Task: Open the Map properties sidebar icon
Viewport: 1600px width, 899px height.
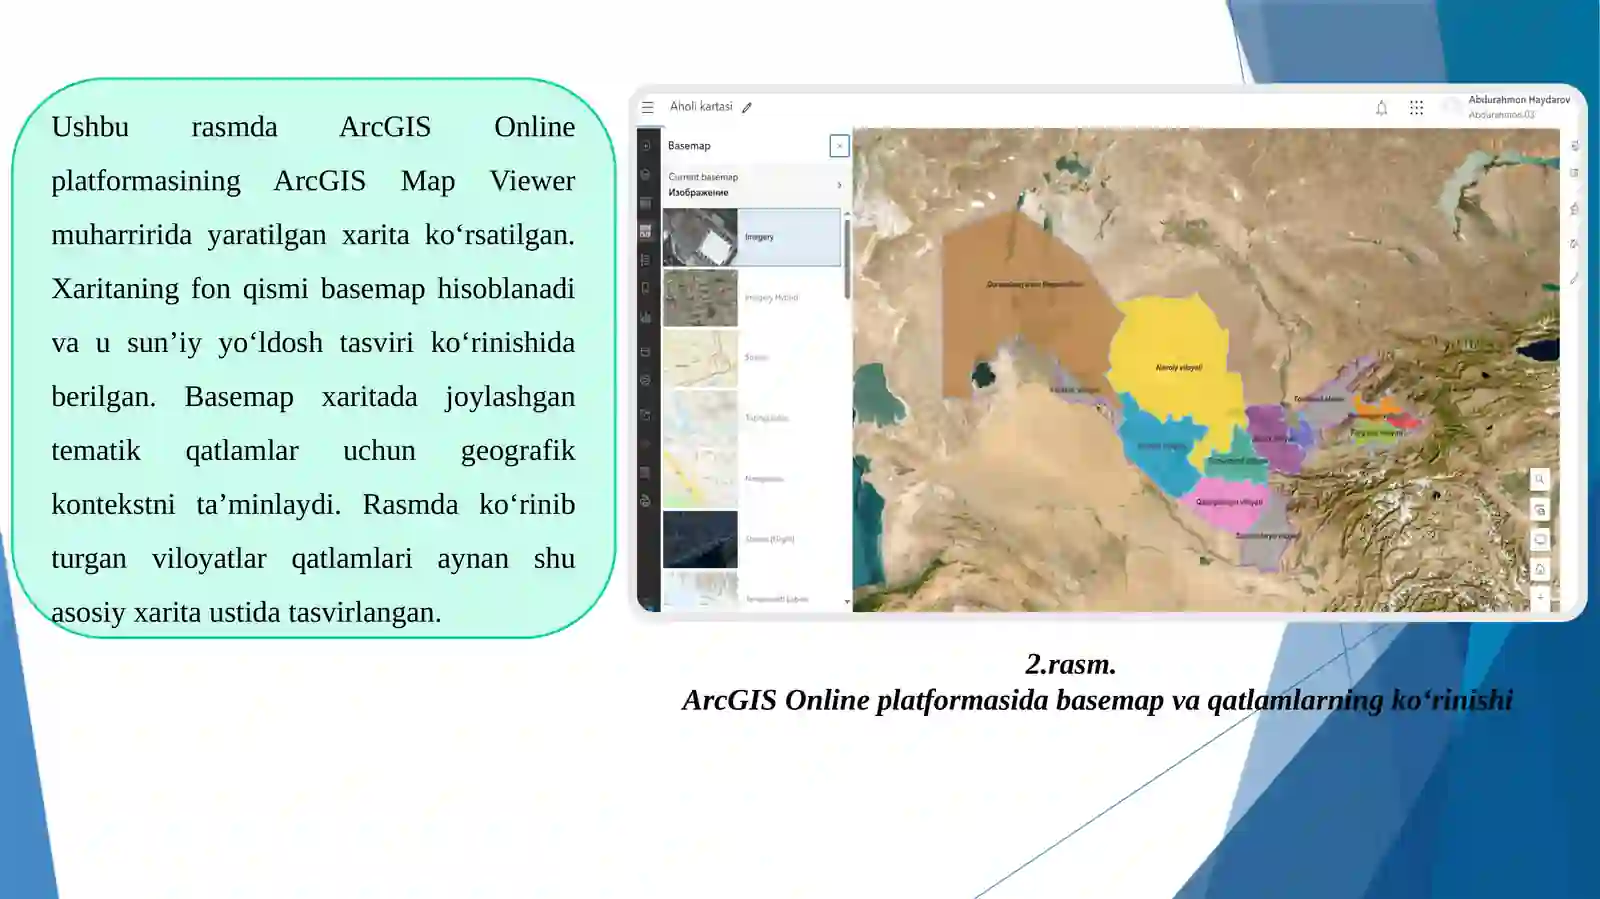Action: (646, 381)
